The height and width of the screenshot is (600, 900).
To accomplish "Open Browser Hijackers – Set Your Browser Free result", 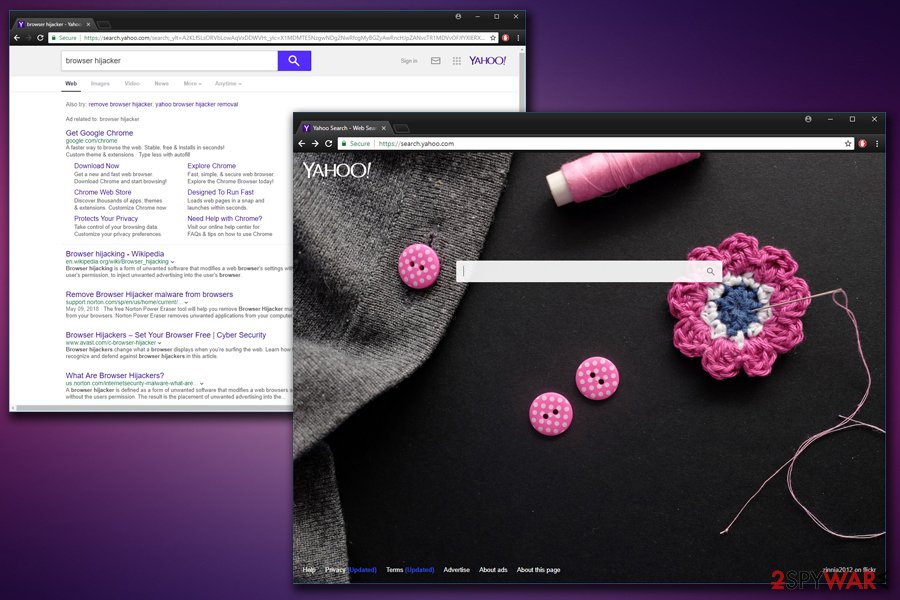I will pyautogui.click(x=166, y=335).
